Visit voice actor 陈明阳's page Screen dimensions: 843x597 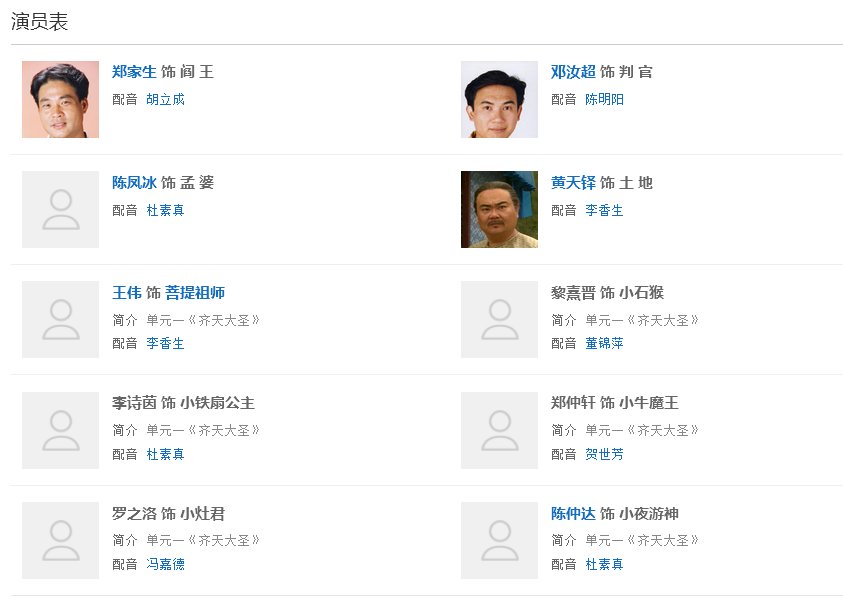(x=604, y=100)
